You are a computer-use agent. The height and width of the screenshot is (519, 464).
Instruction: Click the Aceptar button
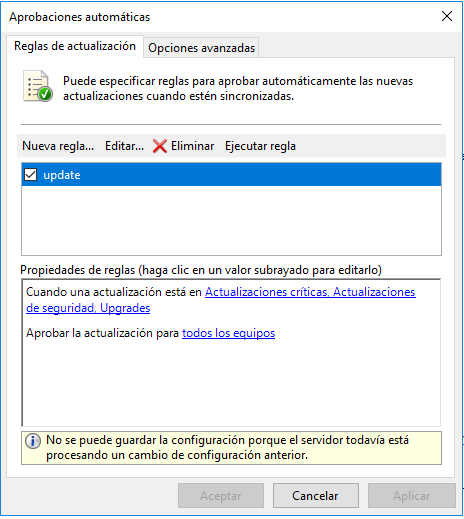pyautogui.click(x=221, y=496)
